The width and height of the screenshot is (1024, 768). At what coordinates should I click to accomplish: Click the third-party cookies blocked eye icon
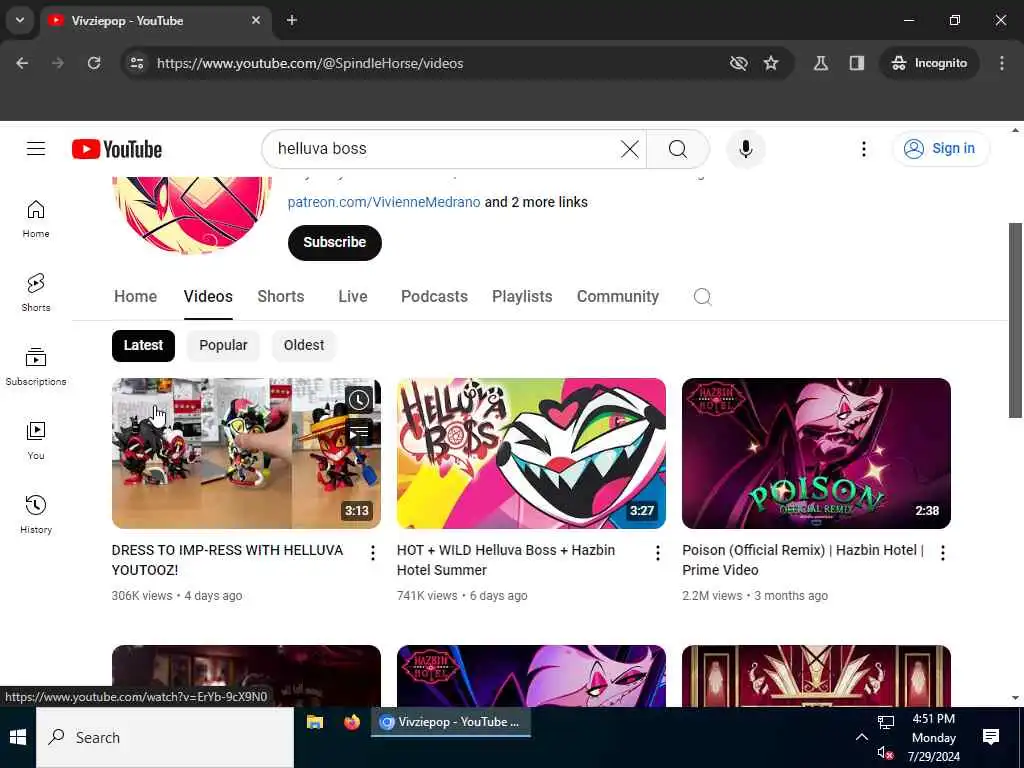click(x=738, y=63)
